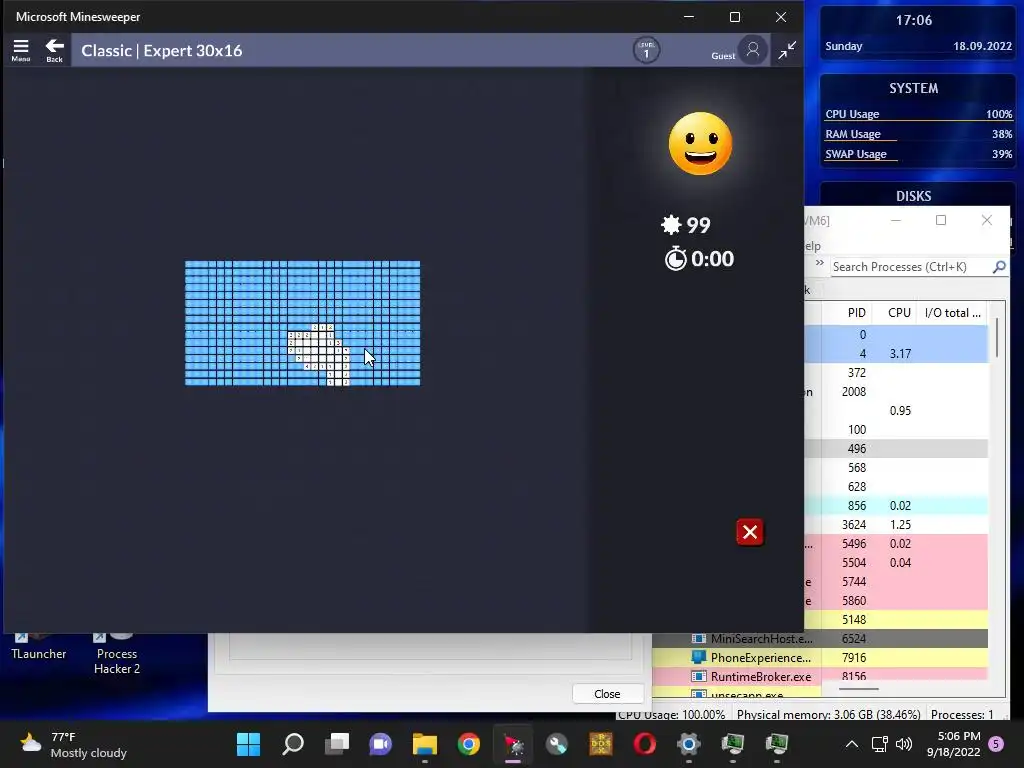
Task: Expand Process Hacker toolbar overflow chevron
Action: [820, 263]
